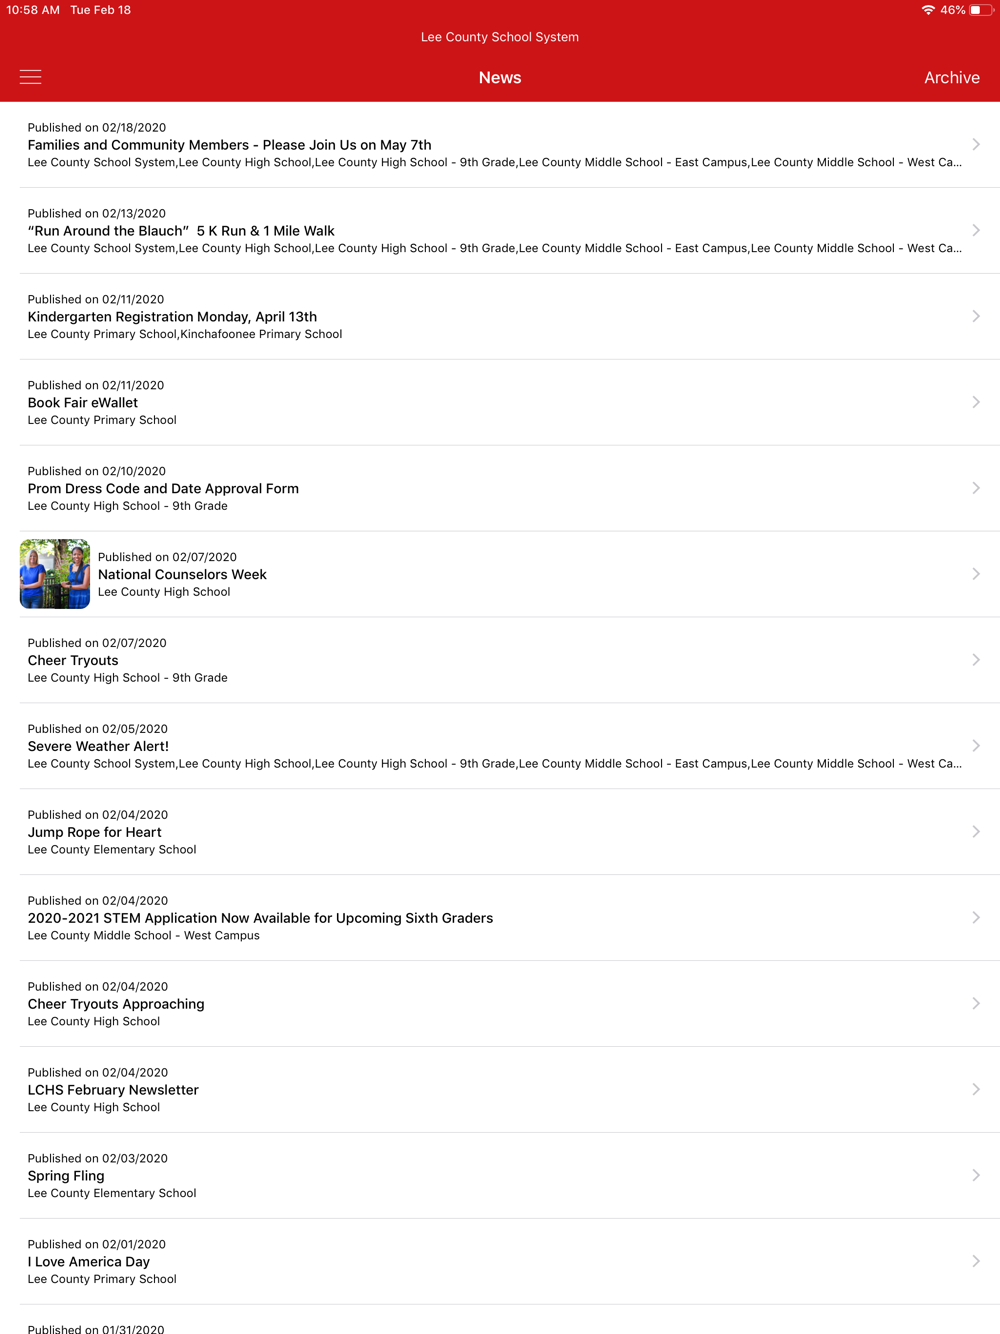
Task: Tap Lee County School System header text
Action: tap(500, 37)
